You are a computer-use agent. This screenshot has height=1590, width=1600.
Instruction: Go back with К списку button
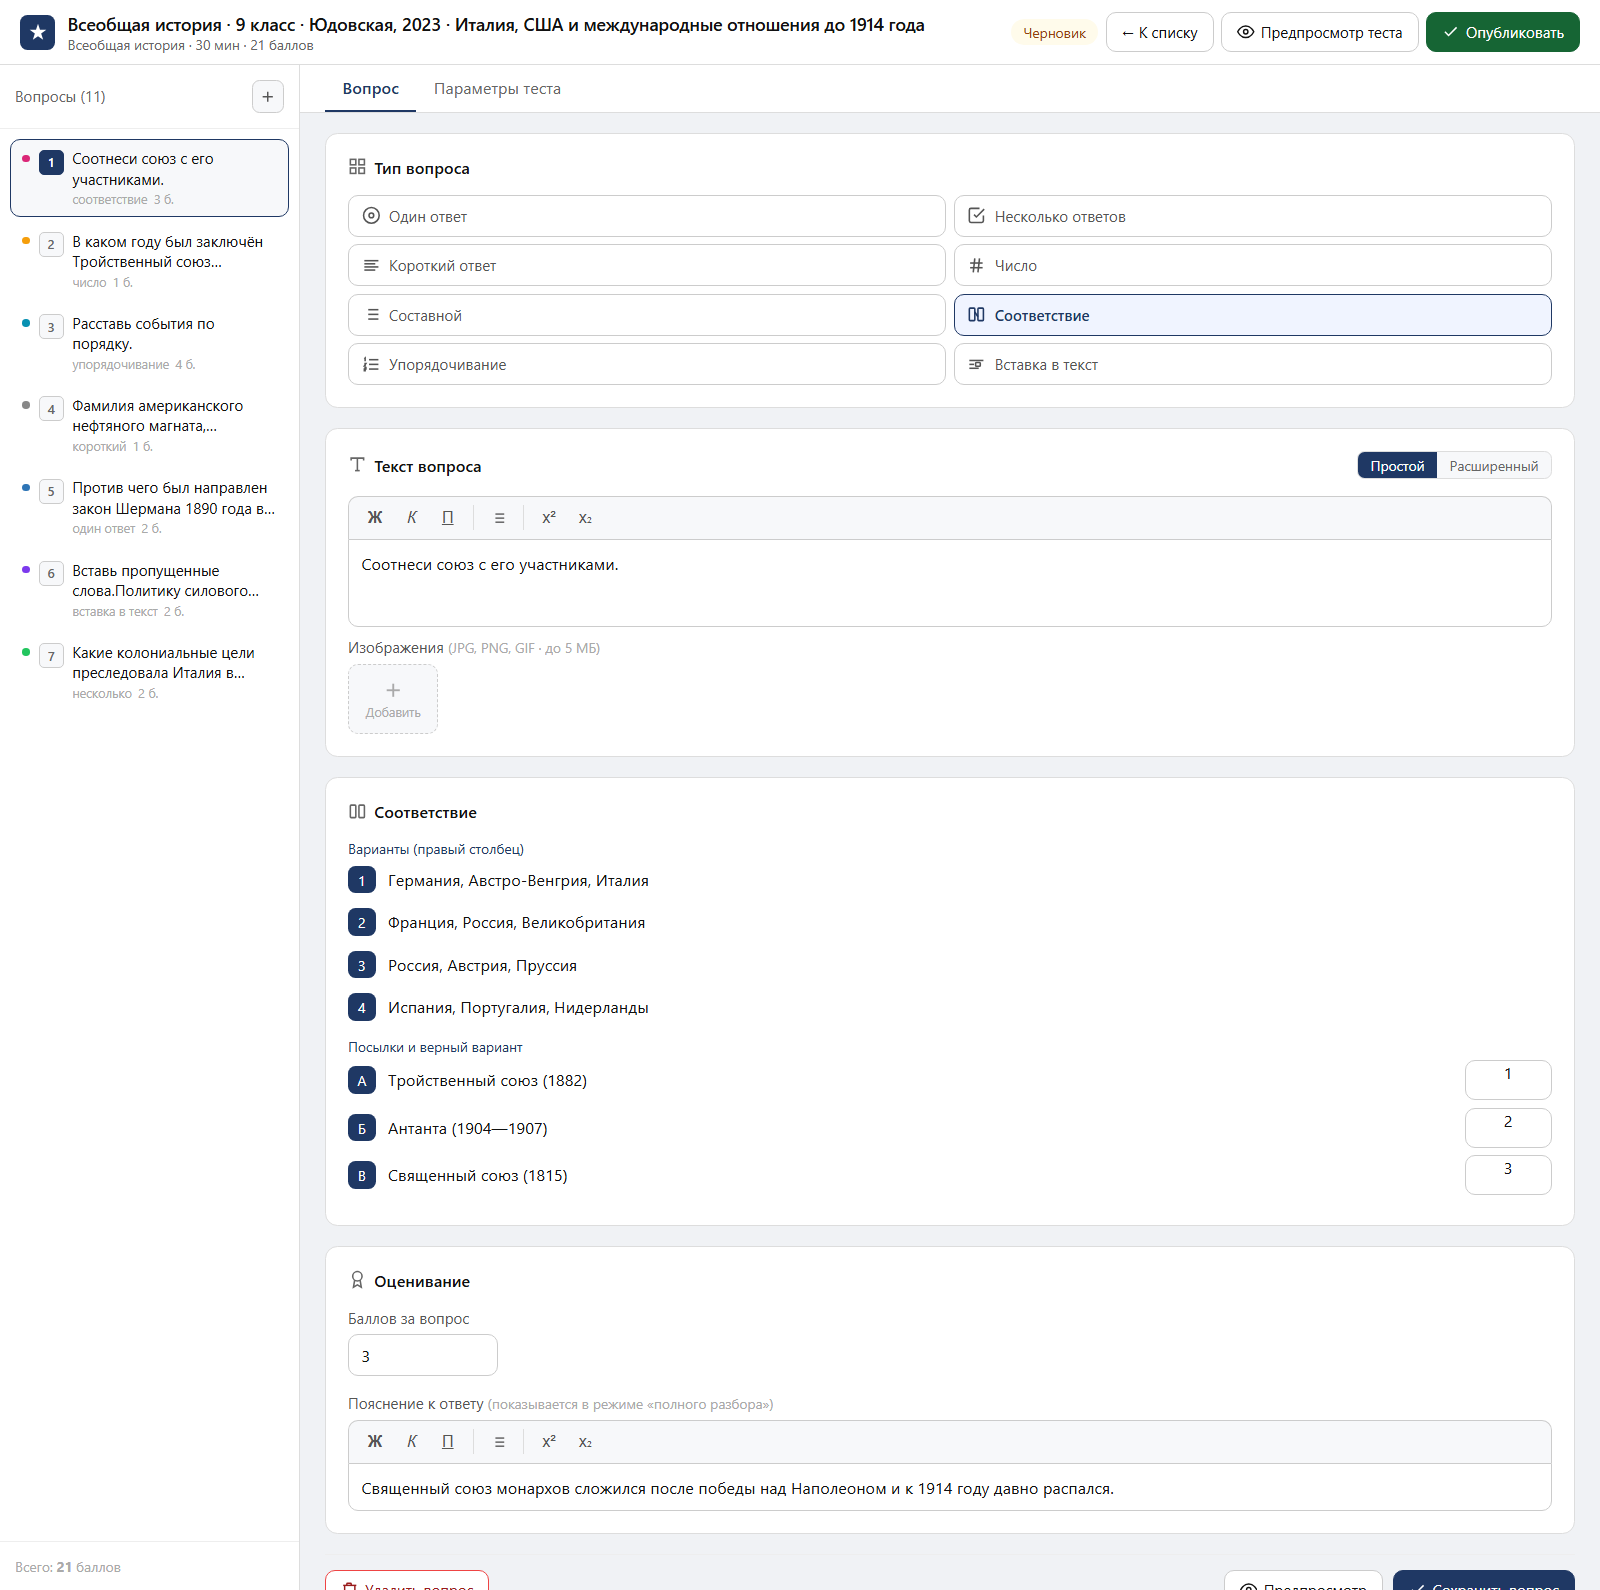point(1159,32)
